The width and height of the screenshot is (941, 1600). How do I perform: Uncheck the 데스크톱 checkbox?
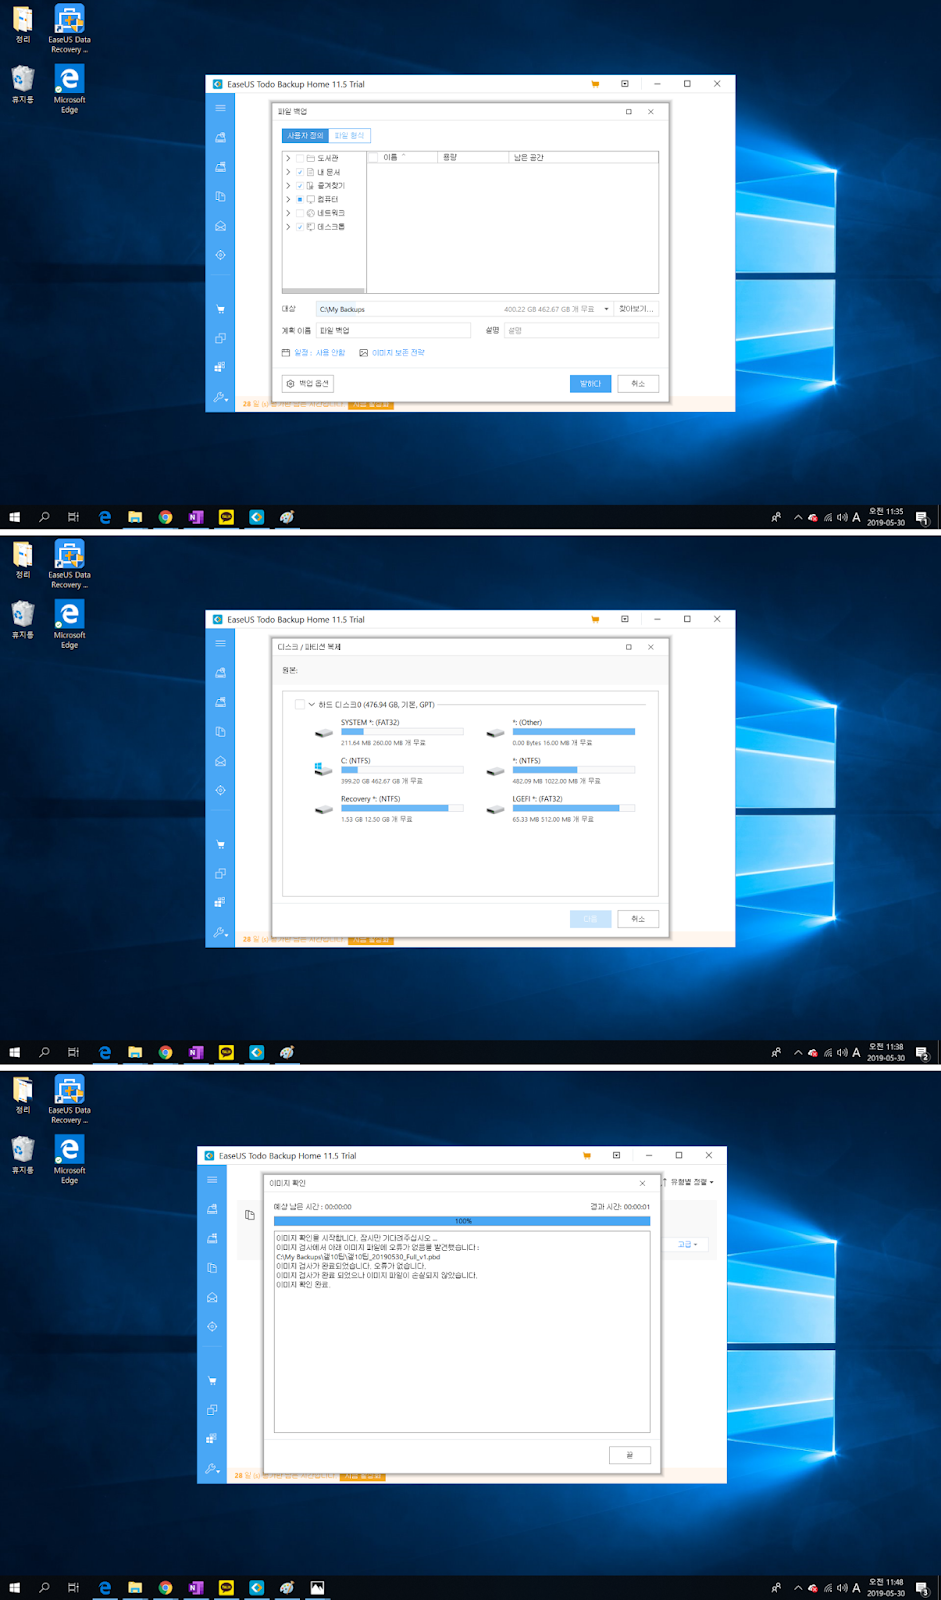300,227
